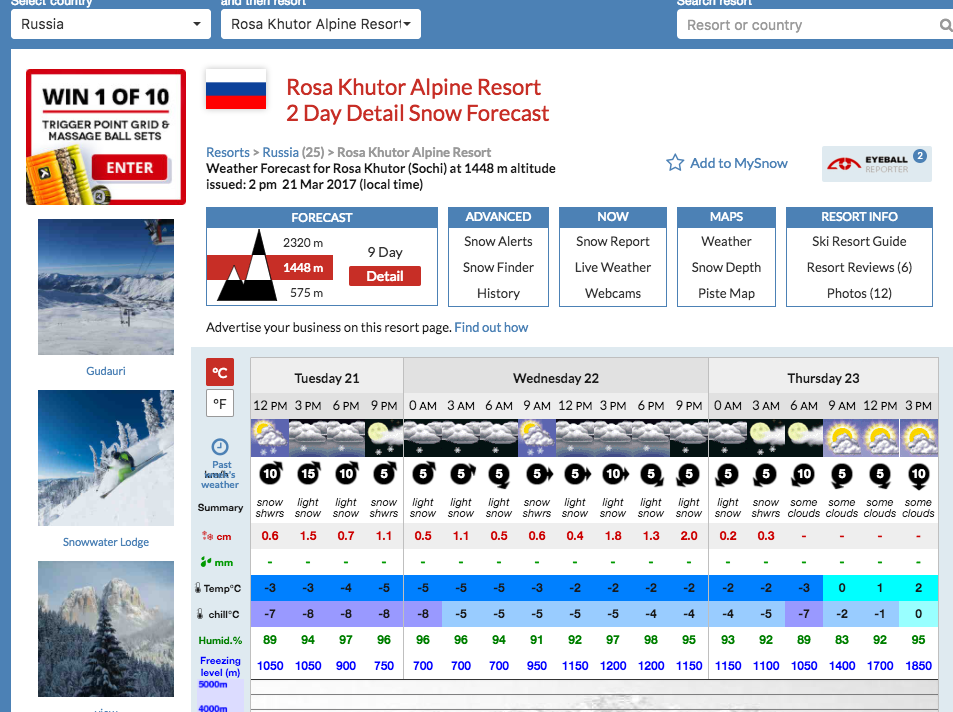The image size is (953, 712).
Task: Click the Add to MySnow star icon
Action: click(x=675, y=163)
